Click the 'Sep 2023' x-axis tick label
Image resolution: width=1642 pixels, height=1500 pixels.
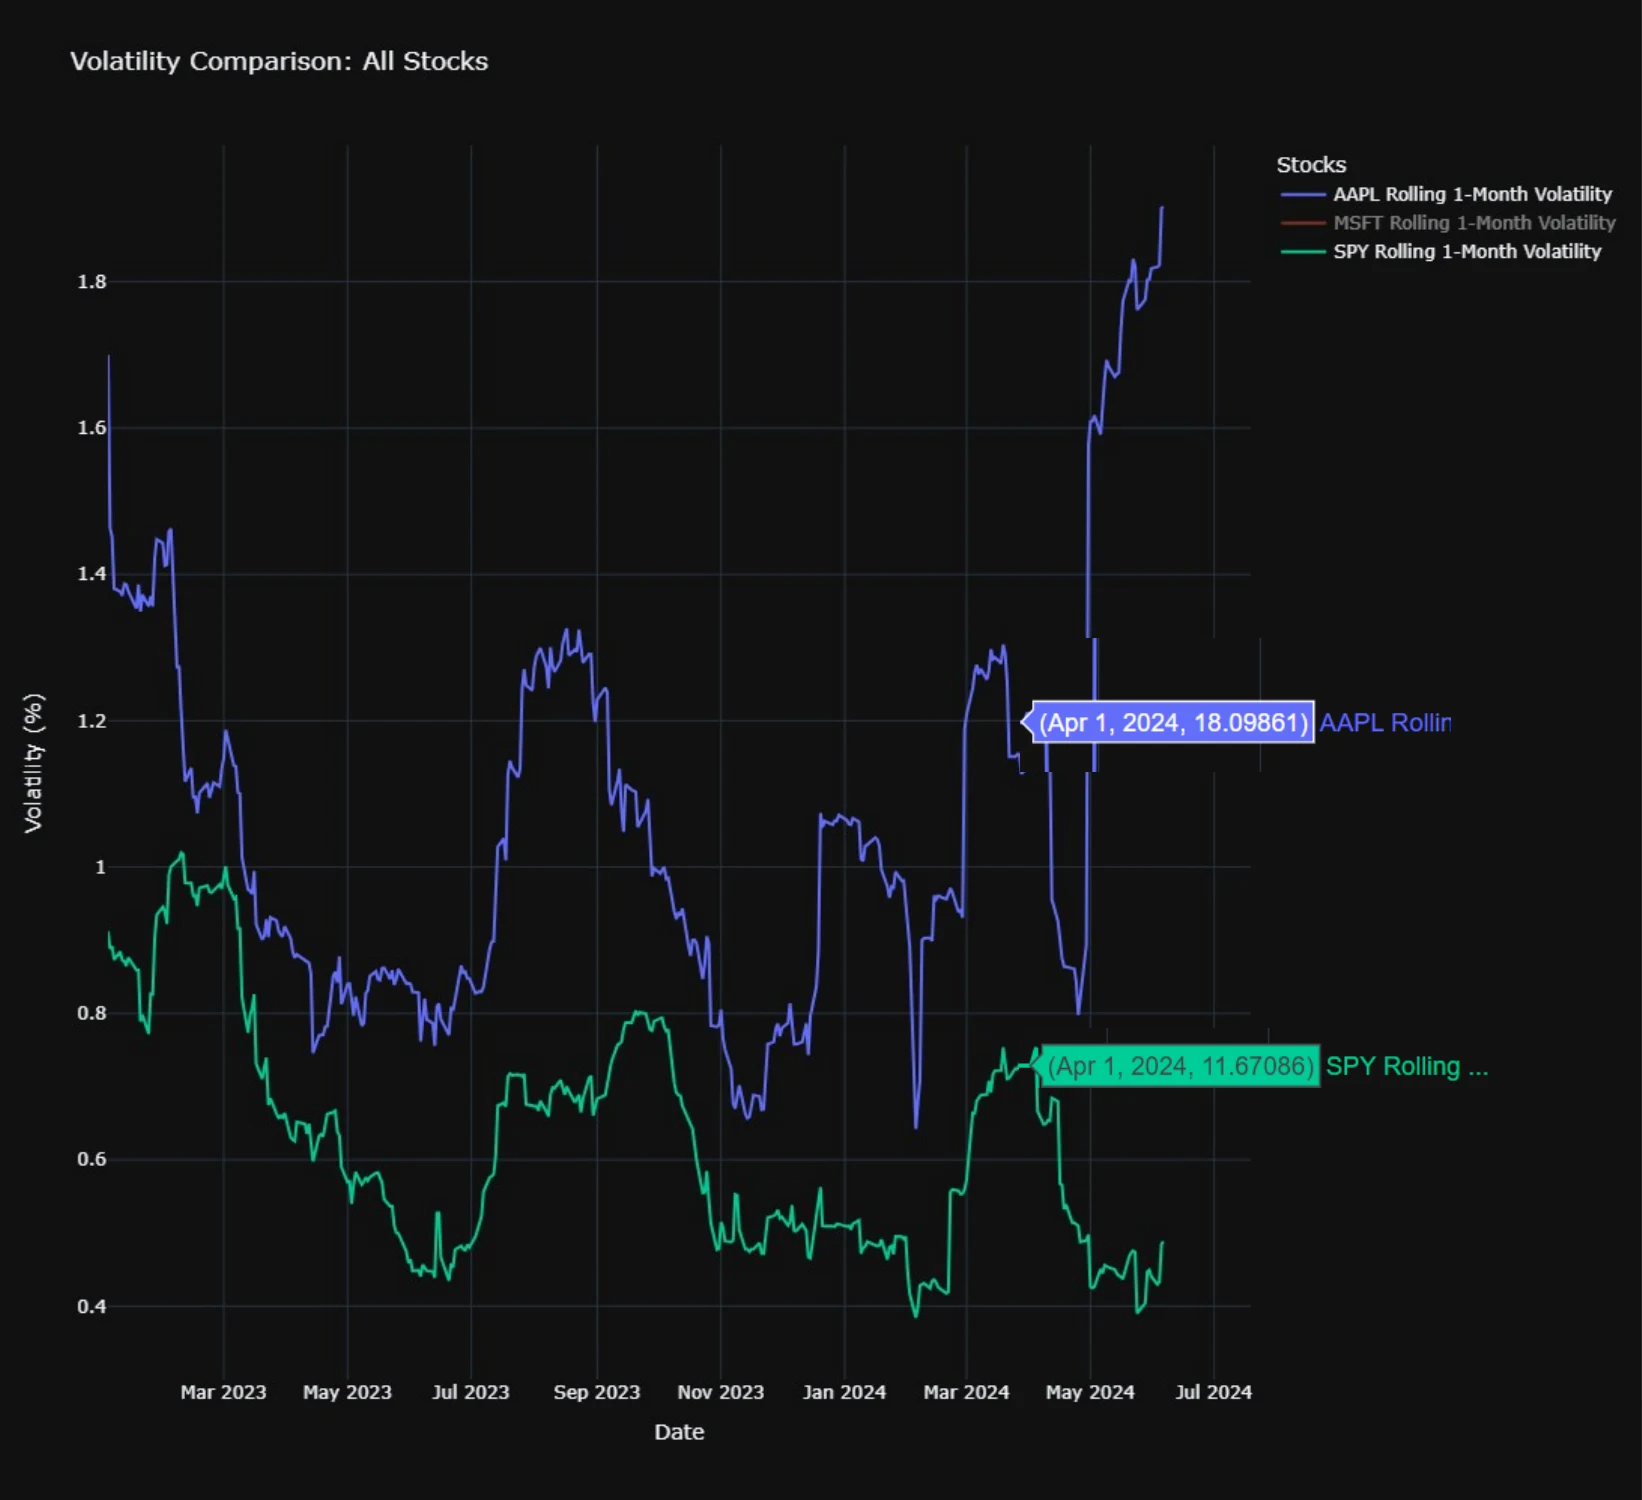coord(597,1392)
